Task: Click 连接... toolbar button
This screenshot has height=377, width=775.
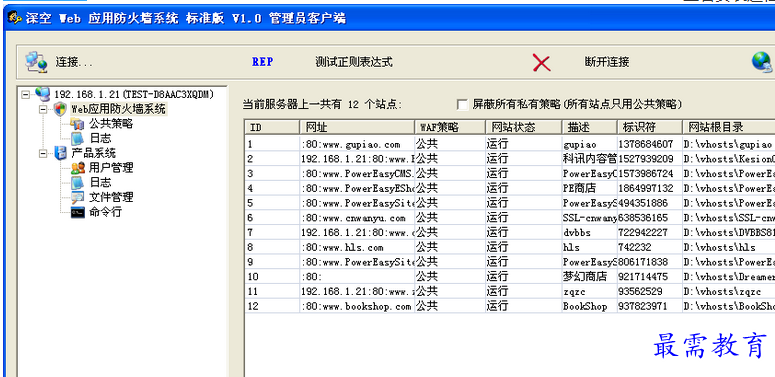Action: click(x=74, y=62)
